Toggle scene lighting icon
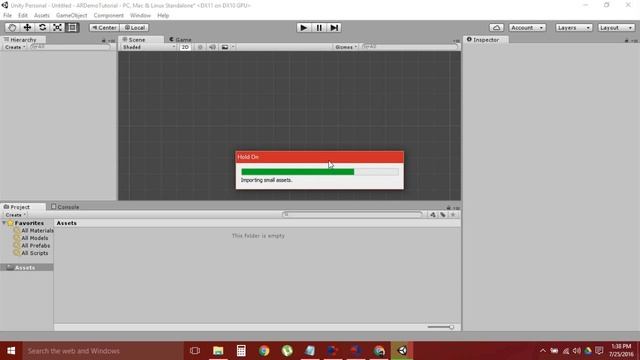This screenshot has height=360, width=640. 200,47
